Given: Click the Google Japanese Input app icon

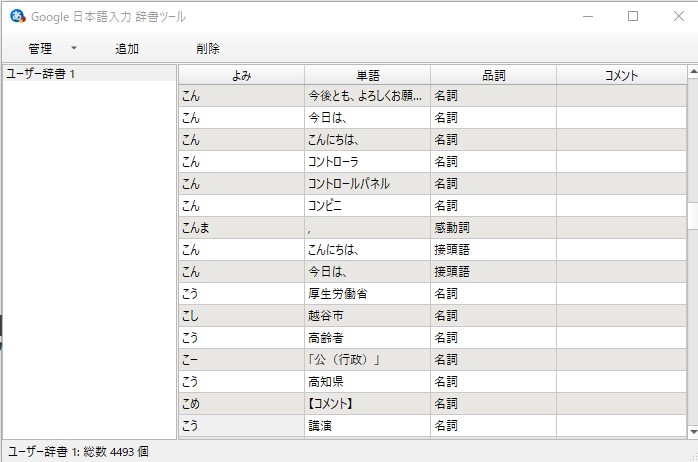Looking at the screenshot, I should [x=17, y=16].
